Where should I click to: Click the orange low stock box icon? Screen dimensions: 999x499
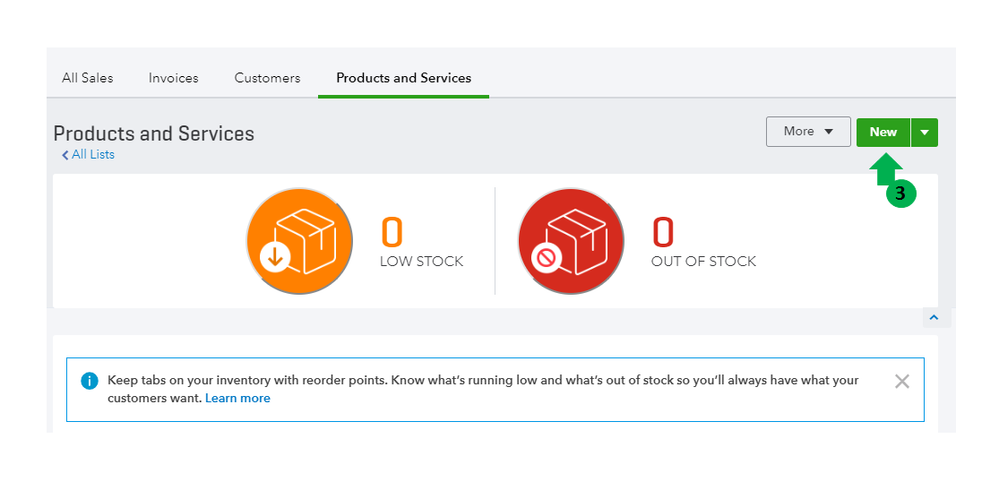coord(299,241)
